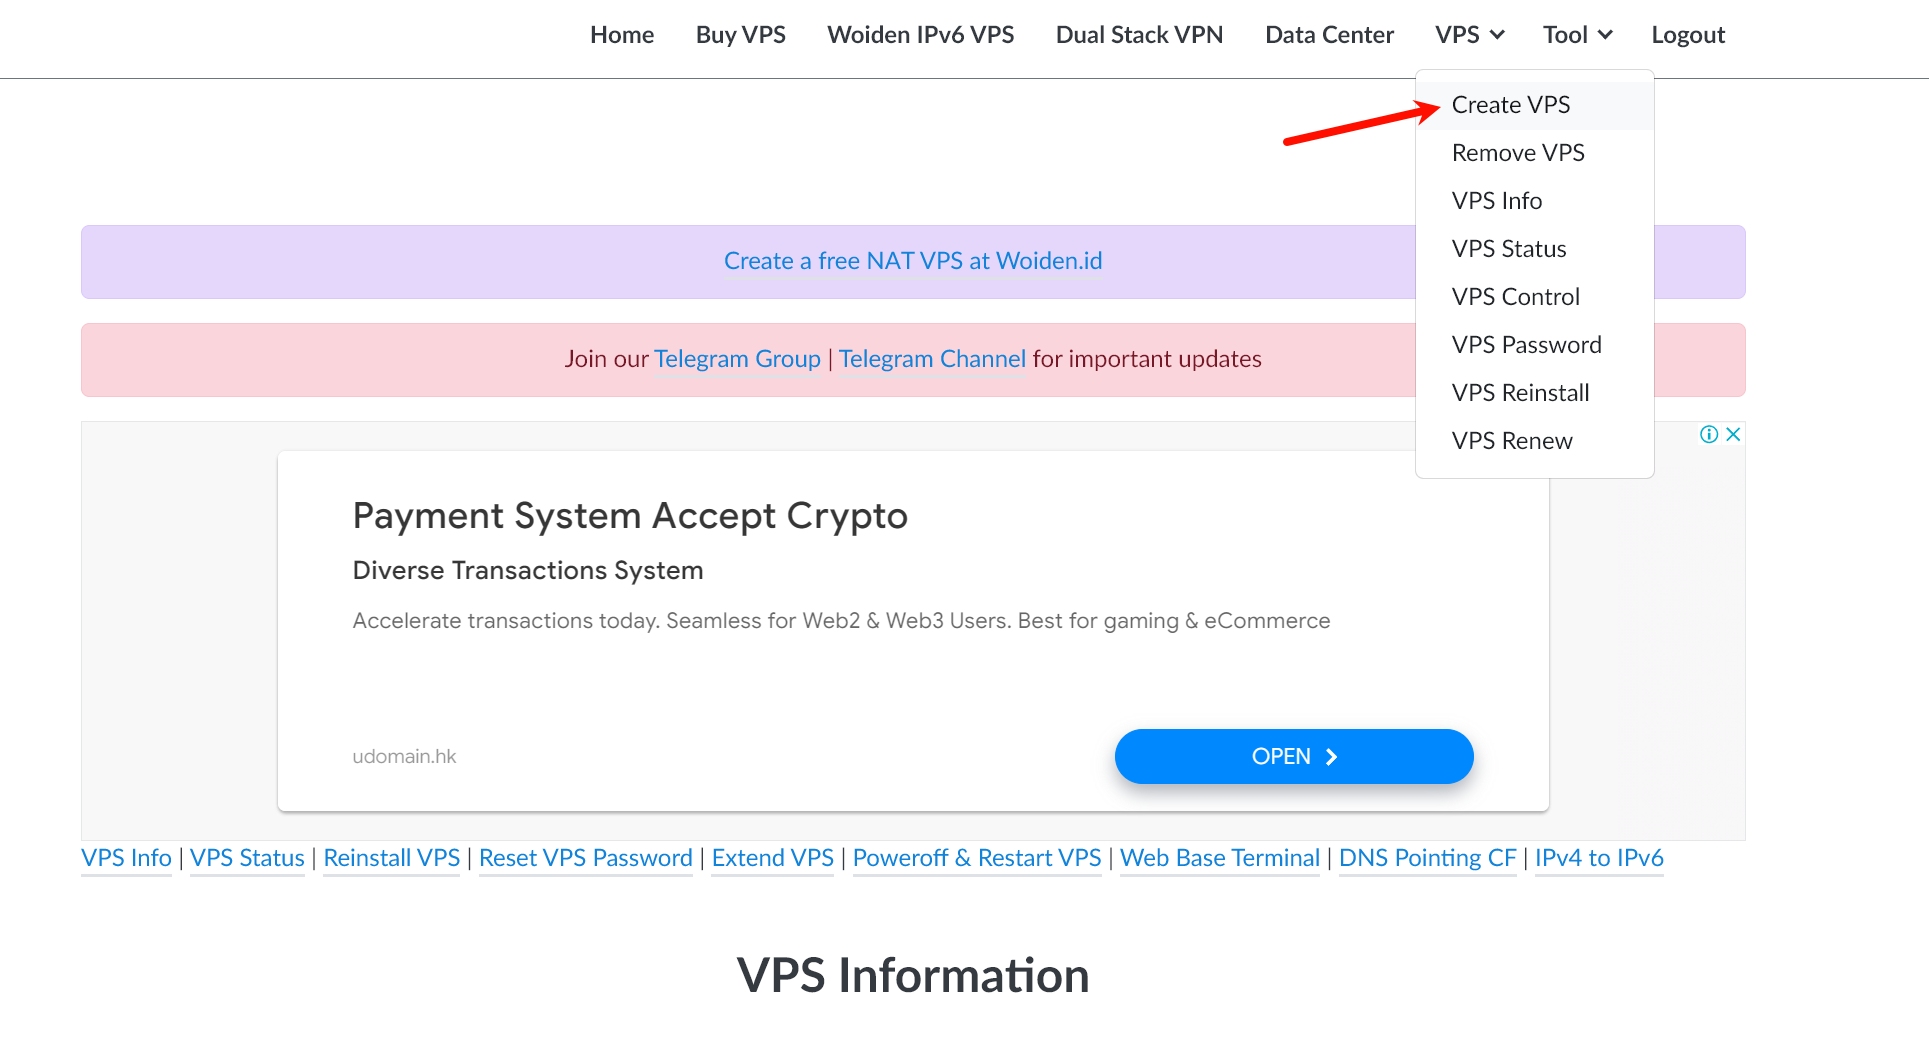Select VPS Password menu item
This screenshot has width=1929, height=1044.
tap(1526, 345)
